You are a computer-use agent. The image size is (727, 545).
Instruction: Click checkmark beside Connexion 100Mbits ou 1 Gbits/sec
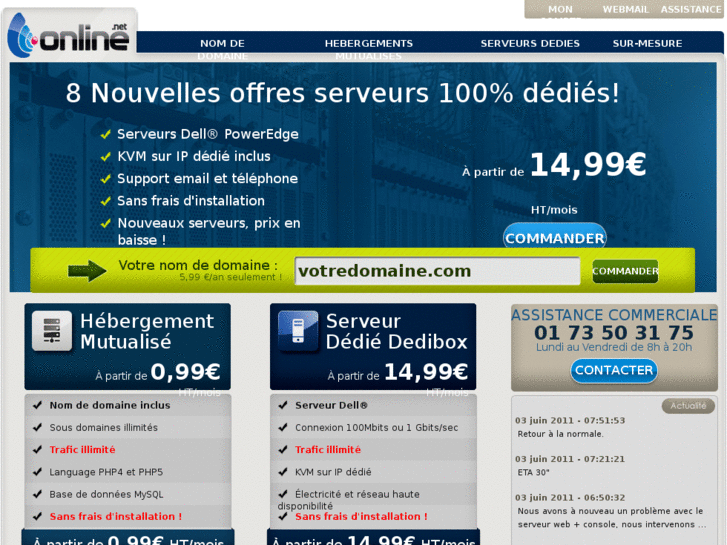tap(283, 427)
